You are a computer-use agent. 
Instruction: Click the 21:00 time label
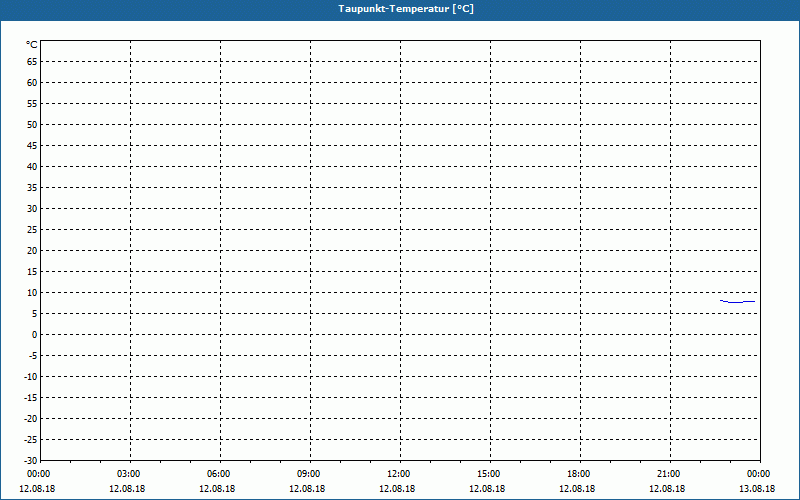tap(668, 474)
